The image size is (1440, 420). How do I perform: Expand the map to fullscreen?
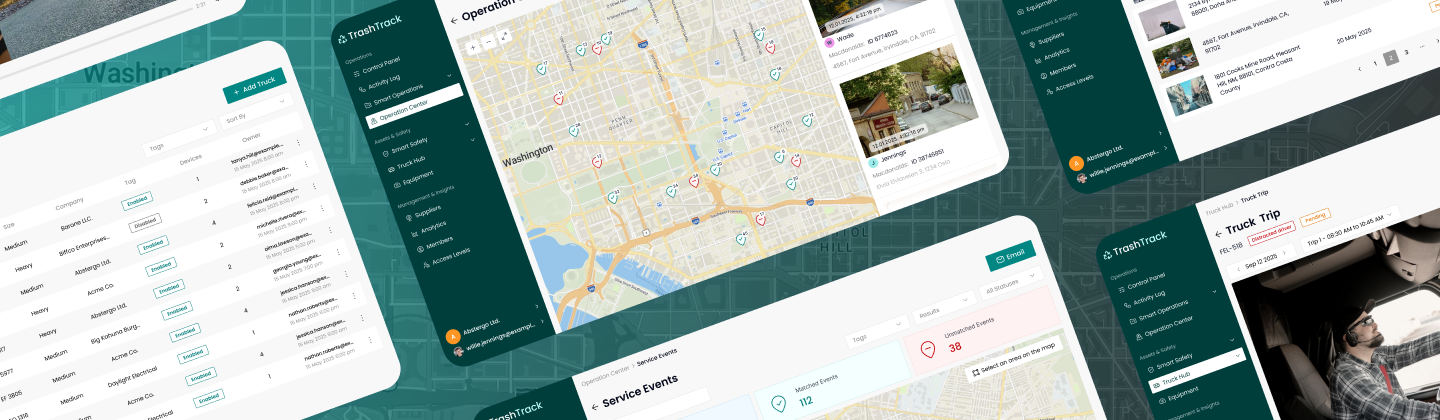tap(504, 36)
